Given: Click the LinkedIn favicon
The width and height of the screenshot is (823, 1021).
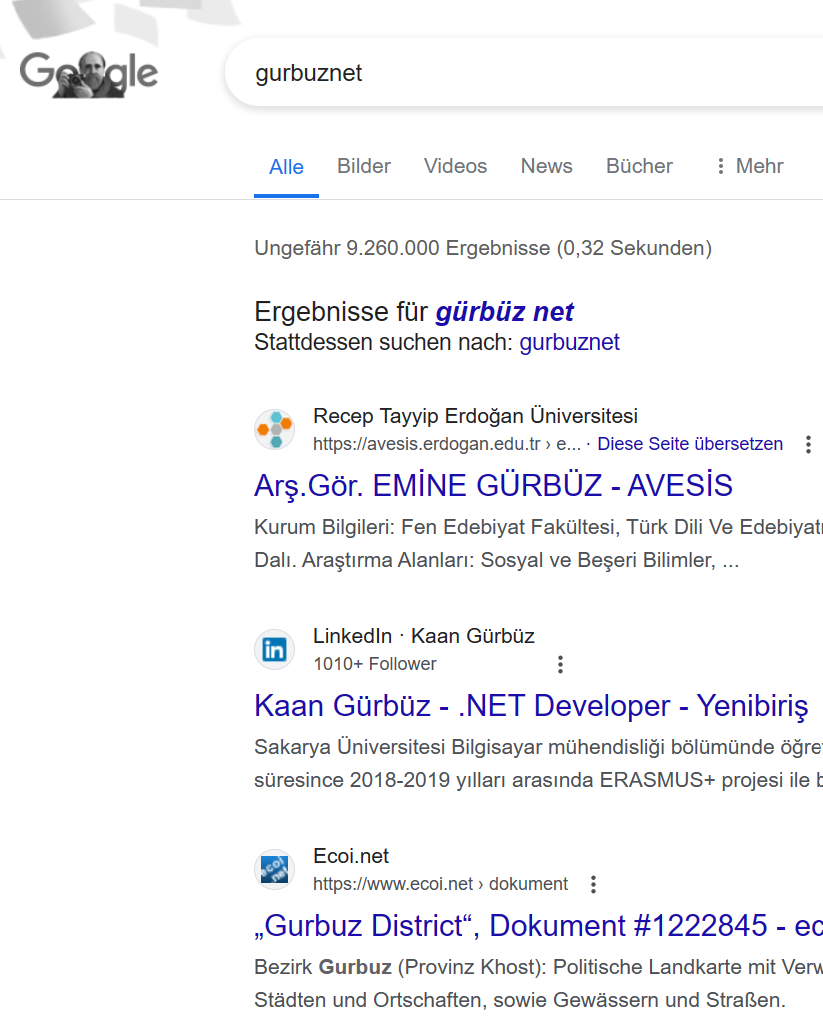Looking at the screenshot, I should point(275,650).
